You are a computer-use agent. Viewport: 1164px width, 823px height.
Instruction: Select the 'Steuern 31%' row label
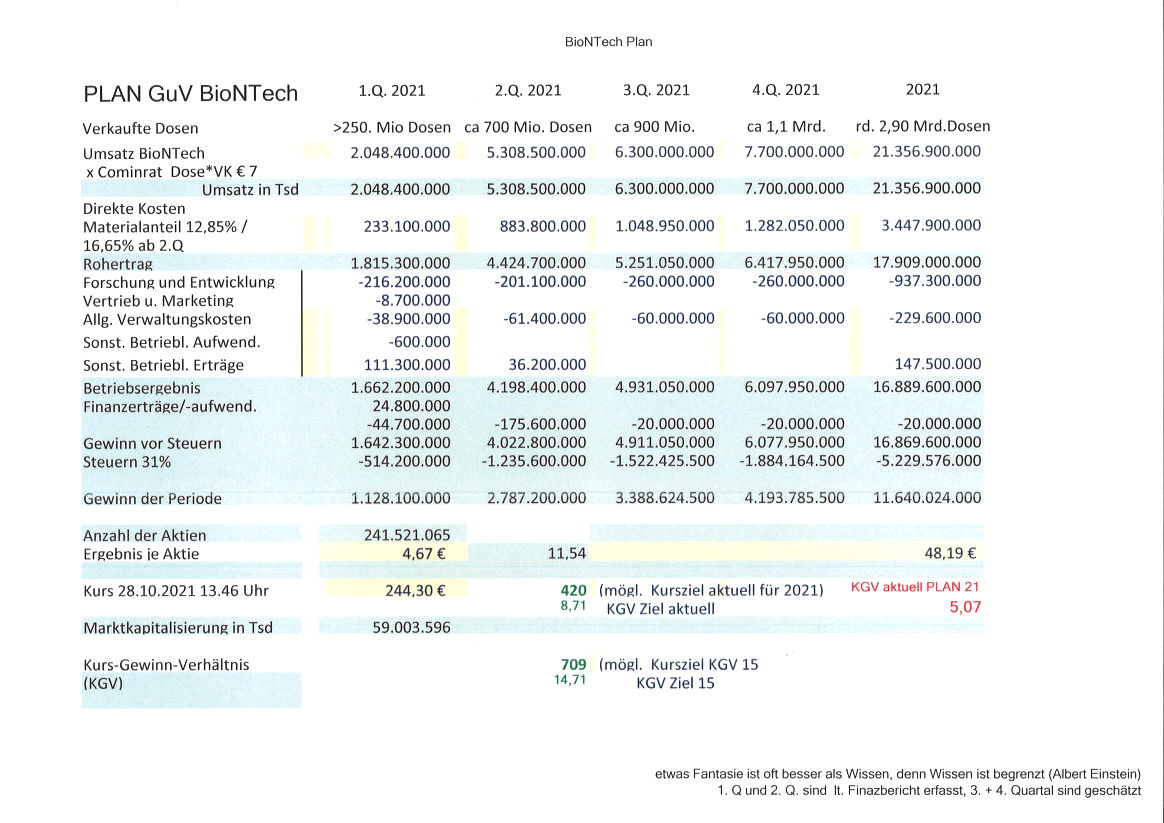tap(127, 462)
